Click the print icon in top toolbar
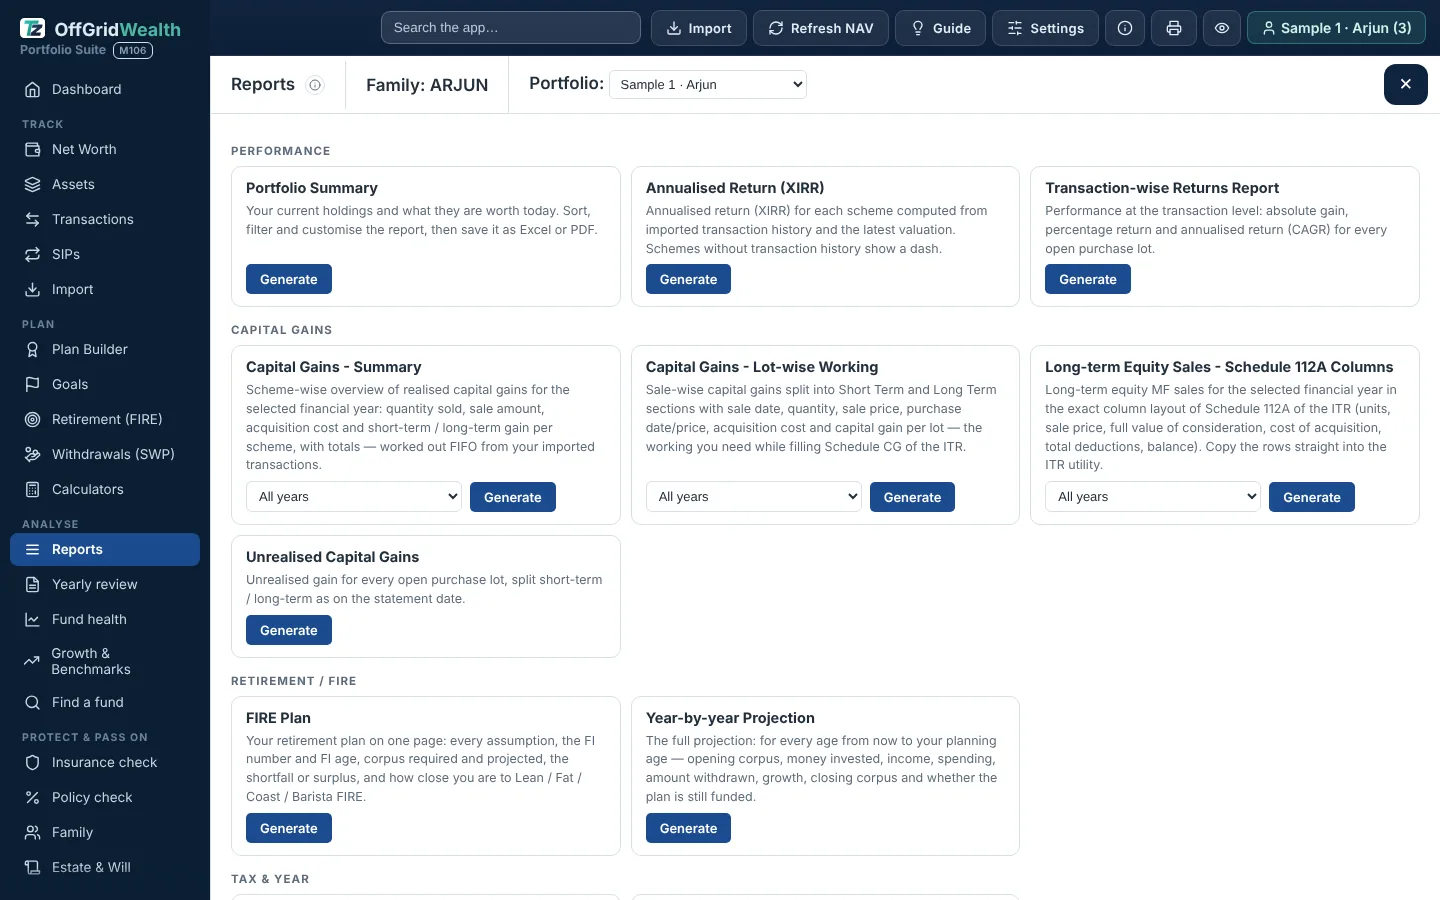Screen dimensions: 1440x900 pyautogui.click(x=1174, y=28)
